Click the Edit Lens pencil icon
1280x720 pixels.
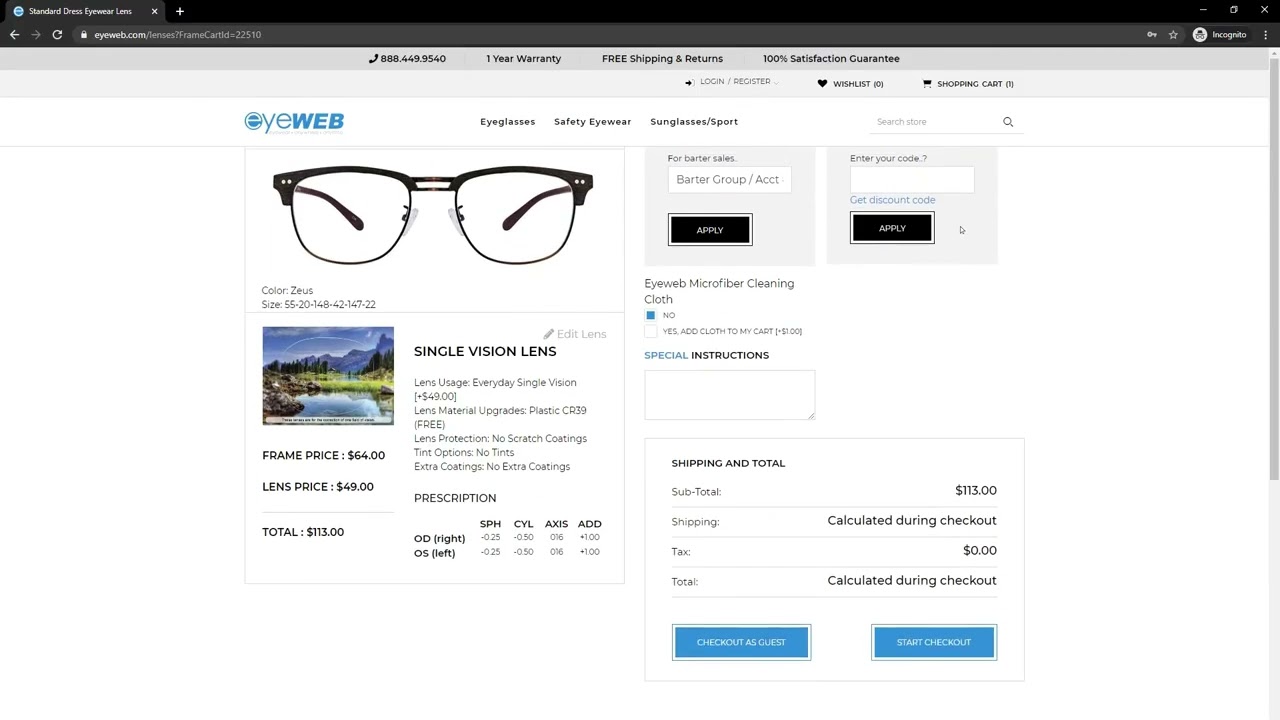pos(548,334)
